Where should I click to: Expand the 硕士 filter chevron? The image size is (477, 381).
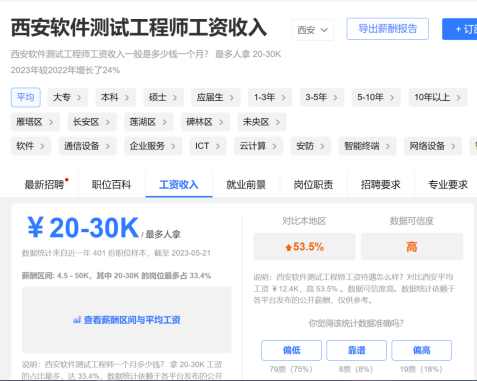coord(175,98)
